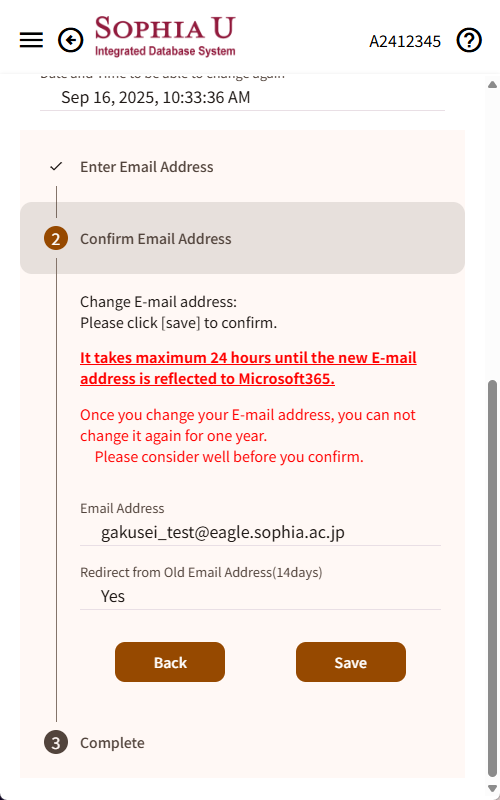Click the red Microsoft365 24 hours warning link
Image resolution: width=500 pixels, height=800 pixels.
pyautogui.click(x=248, y=368)
